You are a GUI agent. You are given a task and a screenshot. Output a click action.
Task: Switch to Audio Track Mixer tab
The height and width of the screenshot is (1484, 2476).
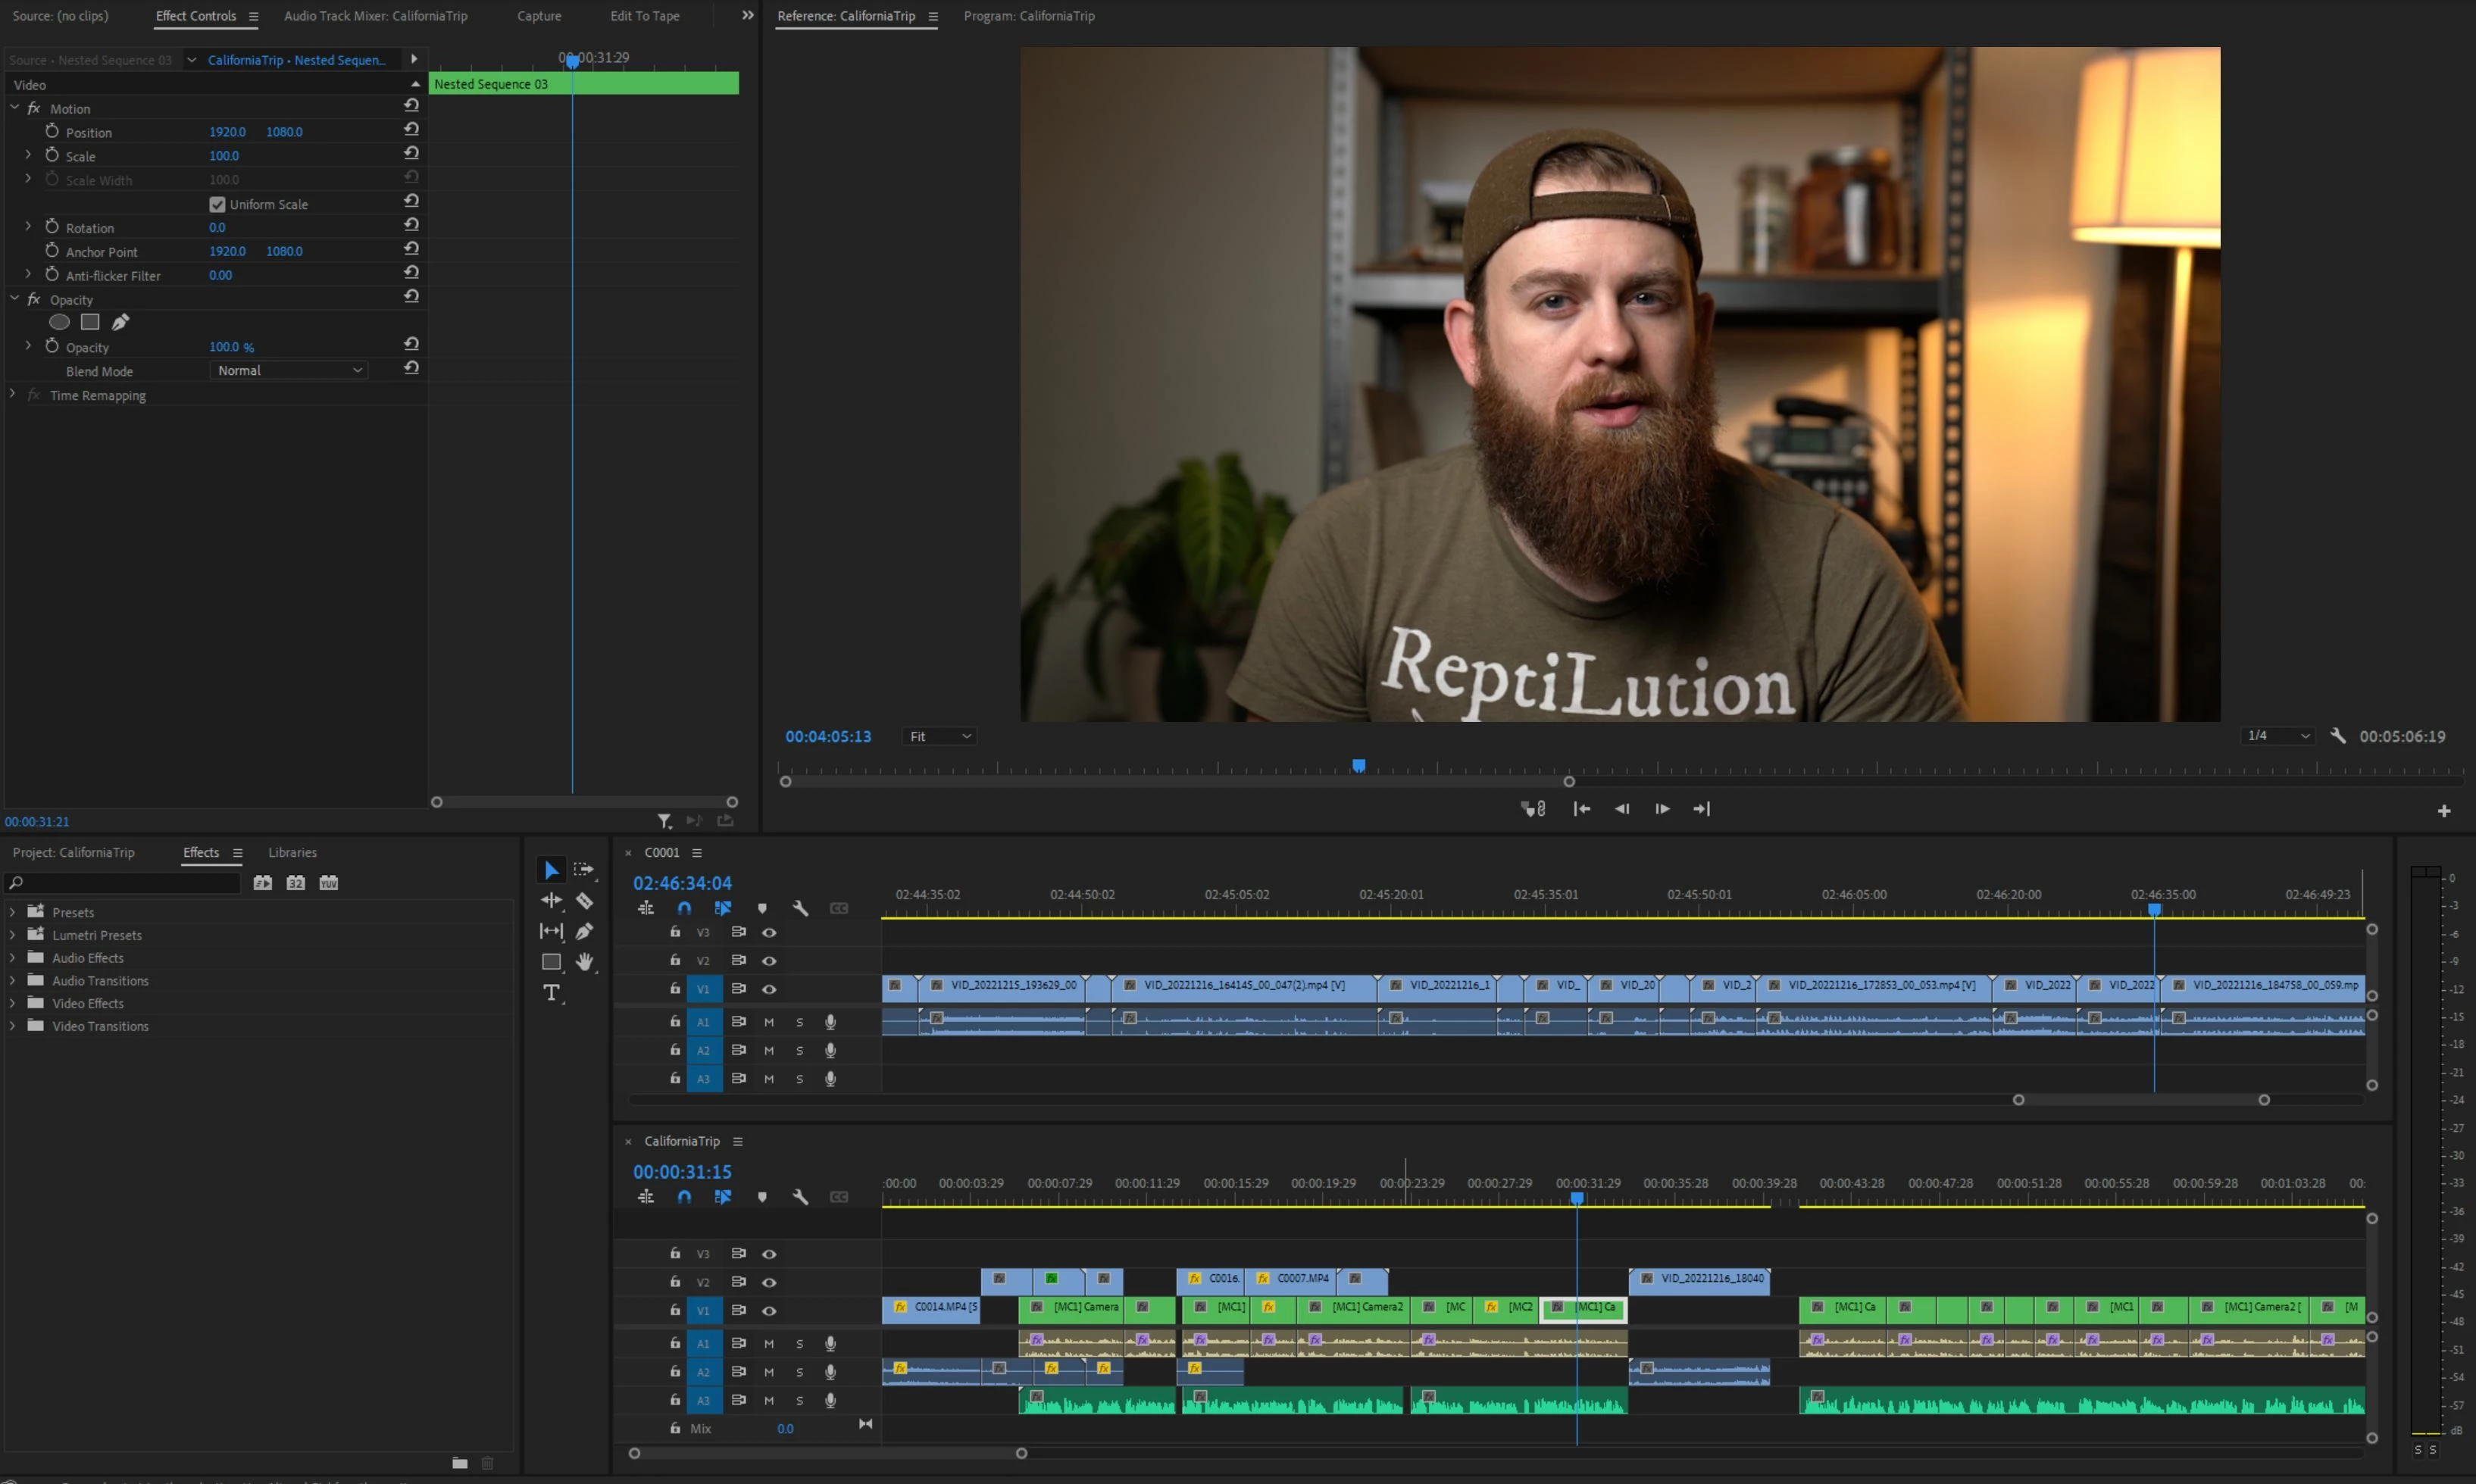[x=375, y=16]
